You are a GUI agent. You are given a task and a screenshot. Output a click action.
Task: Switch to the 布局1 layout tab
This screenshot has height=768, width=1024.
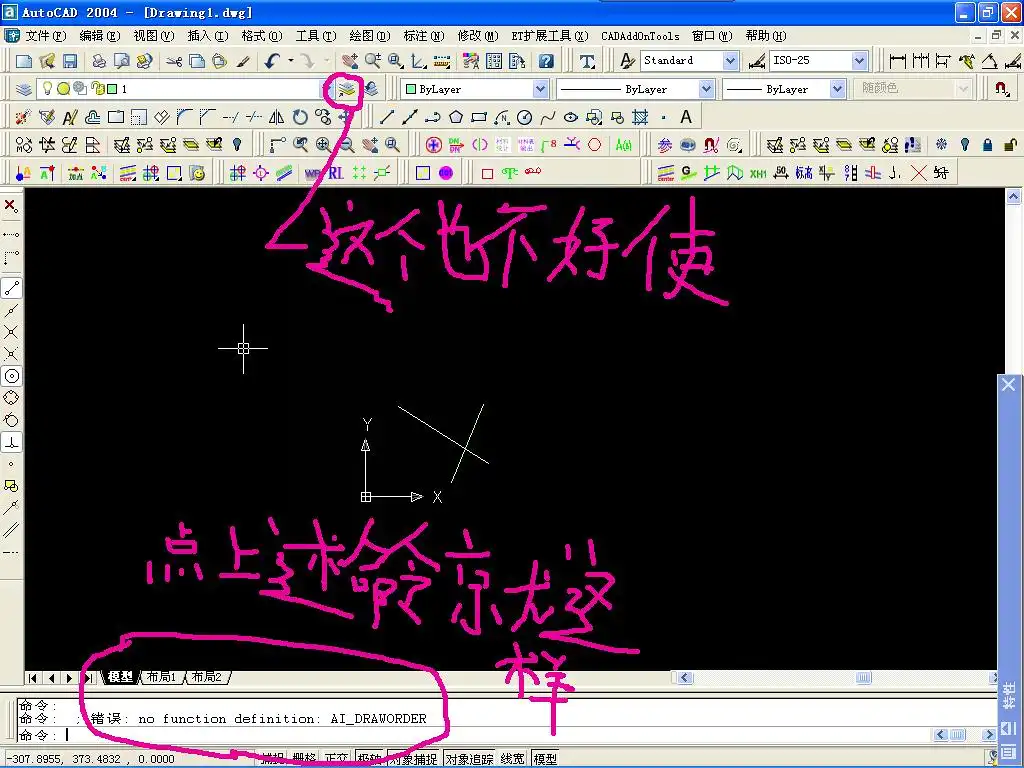pyautogui.click(x=161, y=677)
